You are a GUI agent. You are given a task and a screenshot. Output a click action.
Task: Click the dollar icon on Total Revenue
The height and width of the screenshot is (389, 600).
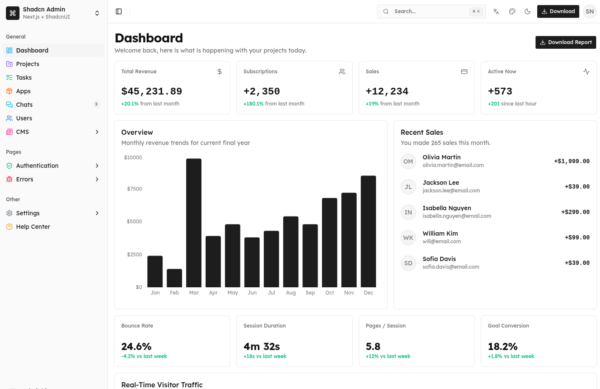[220, 72]
